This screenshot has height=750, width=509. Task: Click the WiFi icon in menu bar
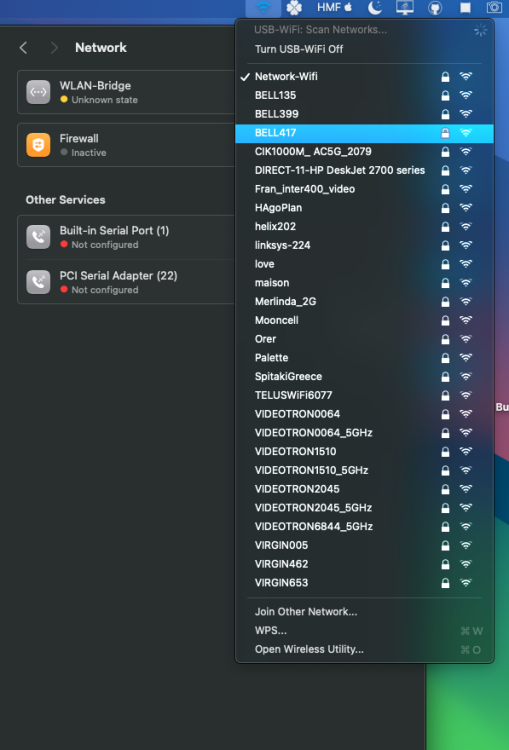264,7
